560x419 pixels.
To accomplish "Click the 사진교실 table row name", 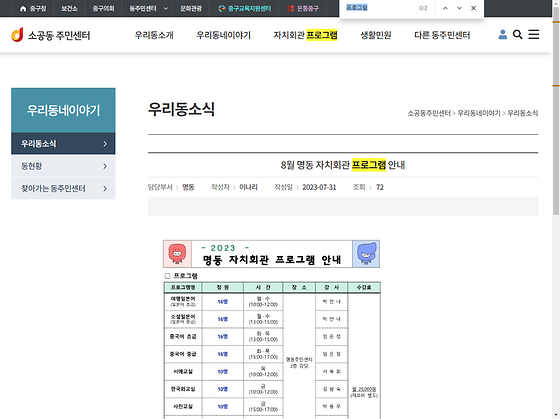I will 183,406.
